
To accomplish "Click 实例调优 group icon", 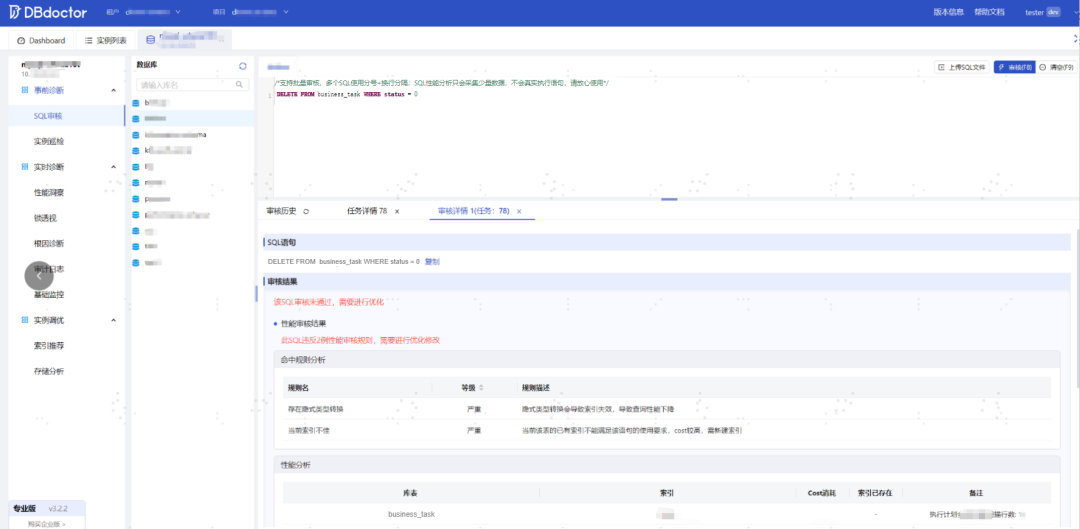I will point(25,320).
